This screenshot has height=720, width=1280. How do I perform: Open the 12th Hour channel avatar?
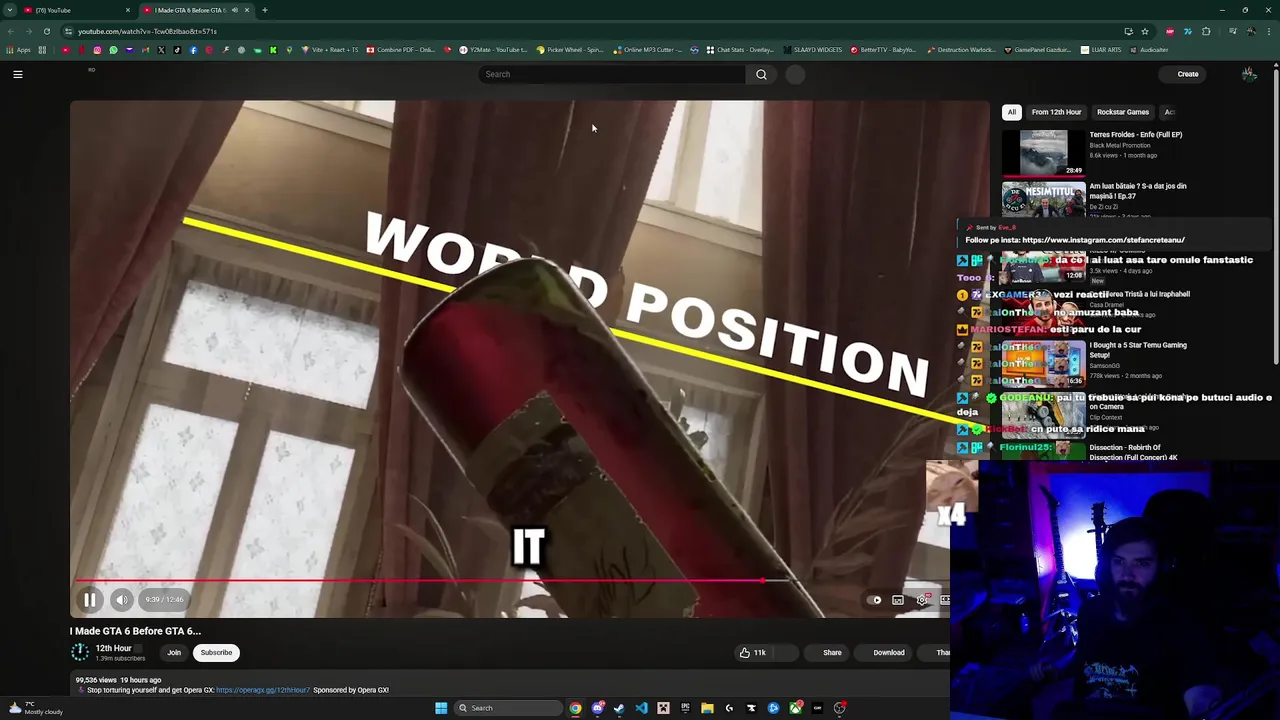coord(80,652)
